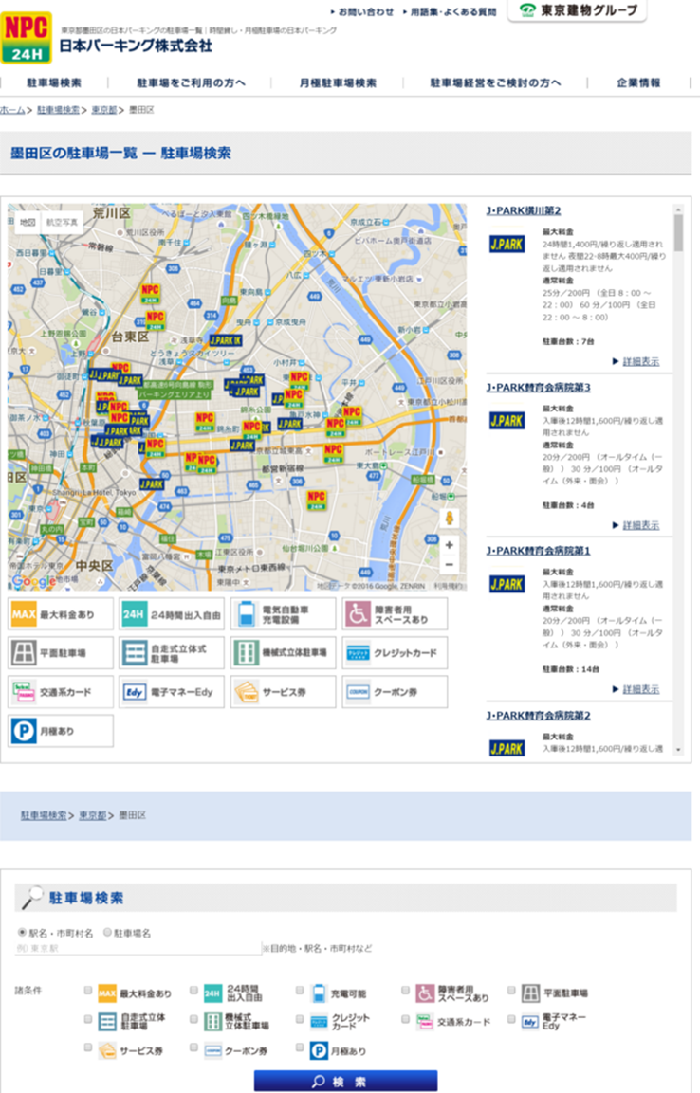Click the station name search input field
The height and width of the screenshot is (1093, 700).
[138, 948]
